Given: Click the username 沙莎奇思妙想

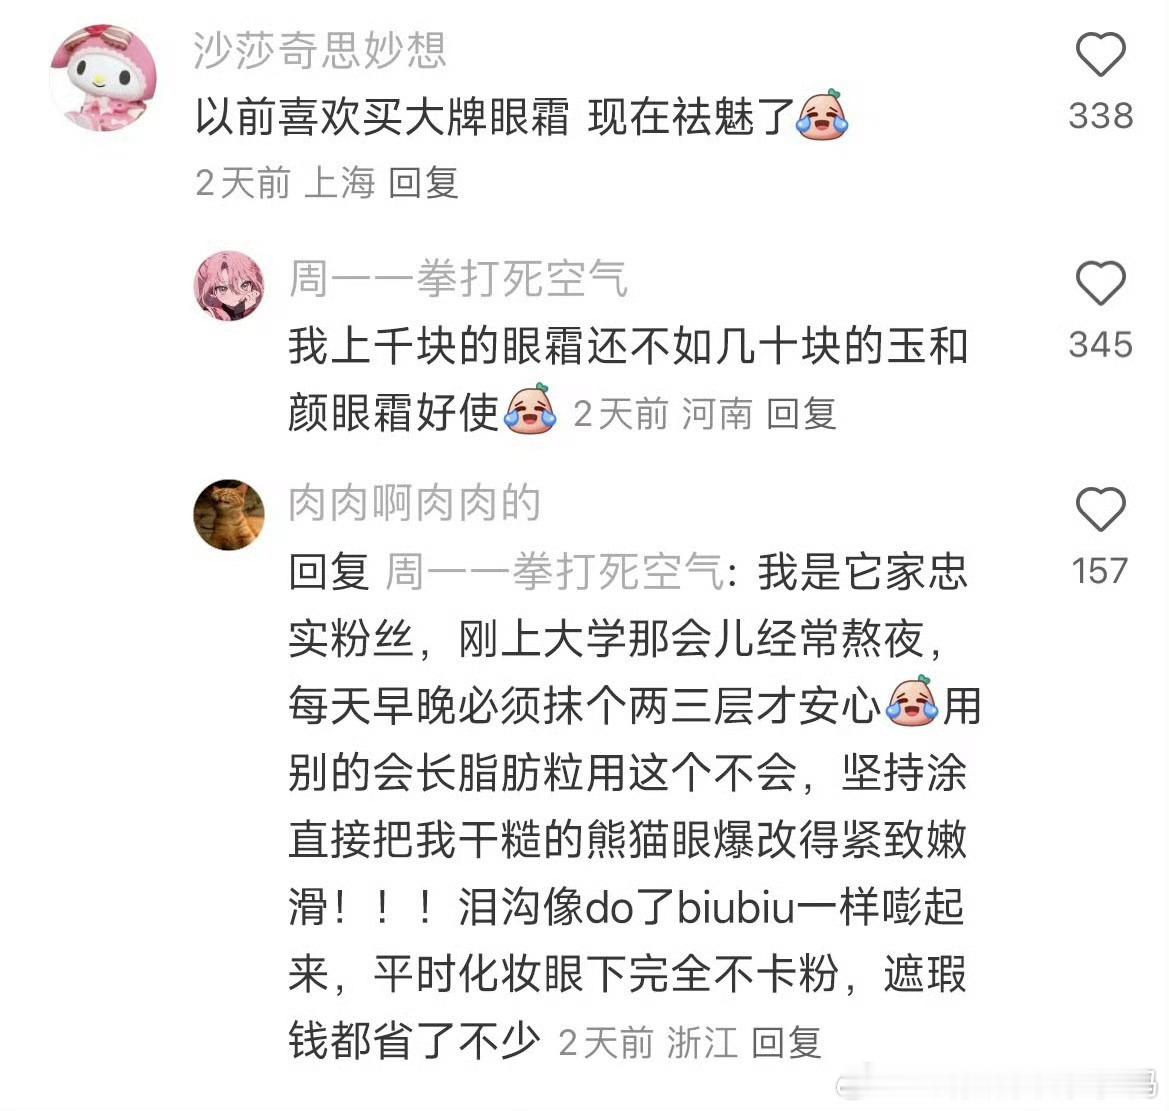Looking at the screenshot, I should pyautogui.click(x=320, y=51).
